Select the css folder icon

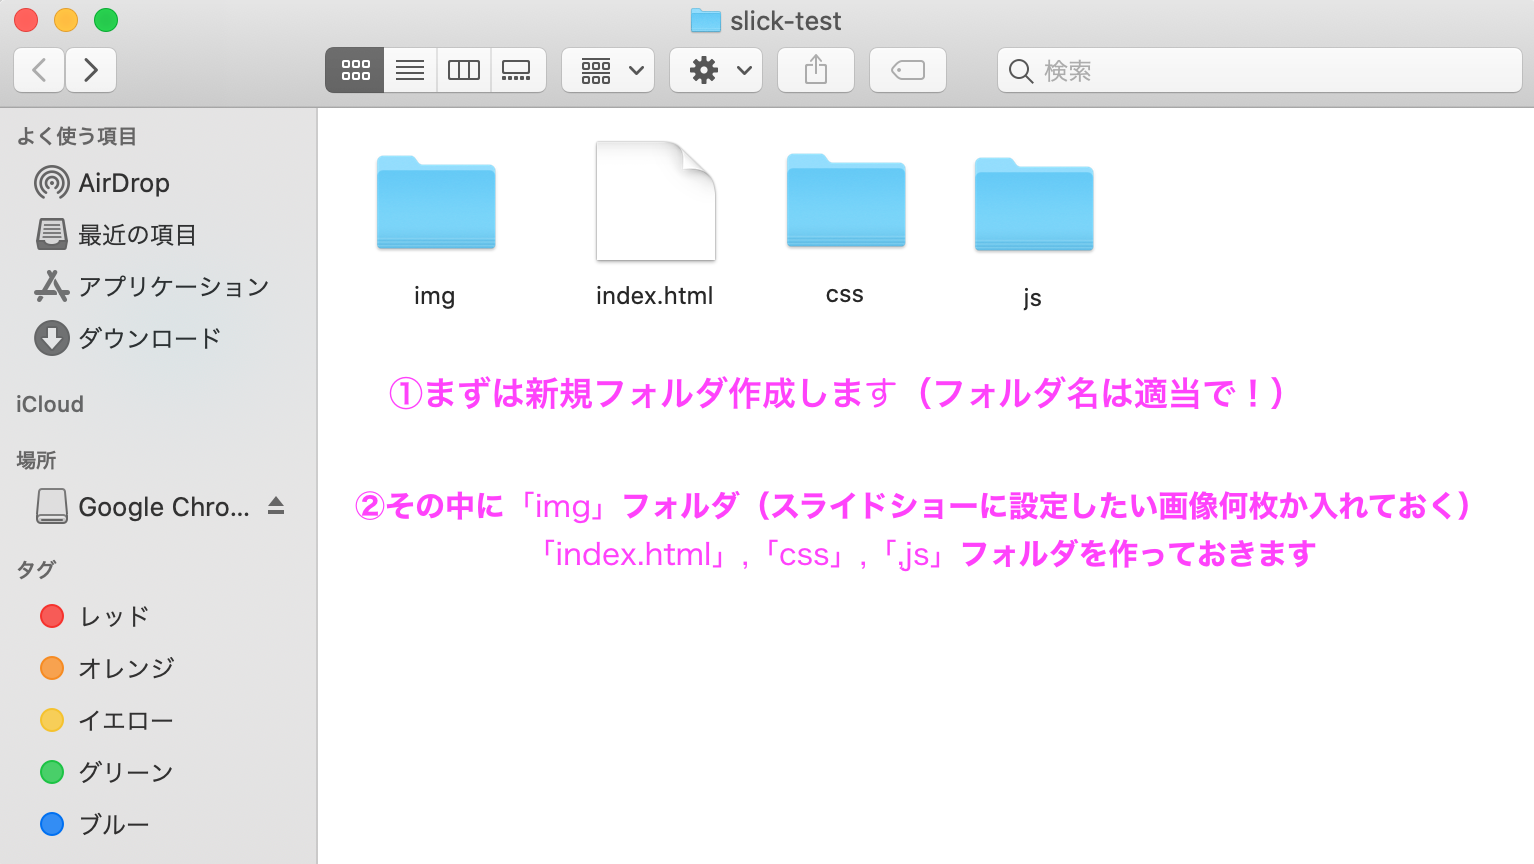click(x=846, y=201)
